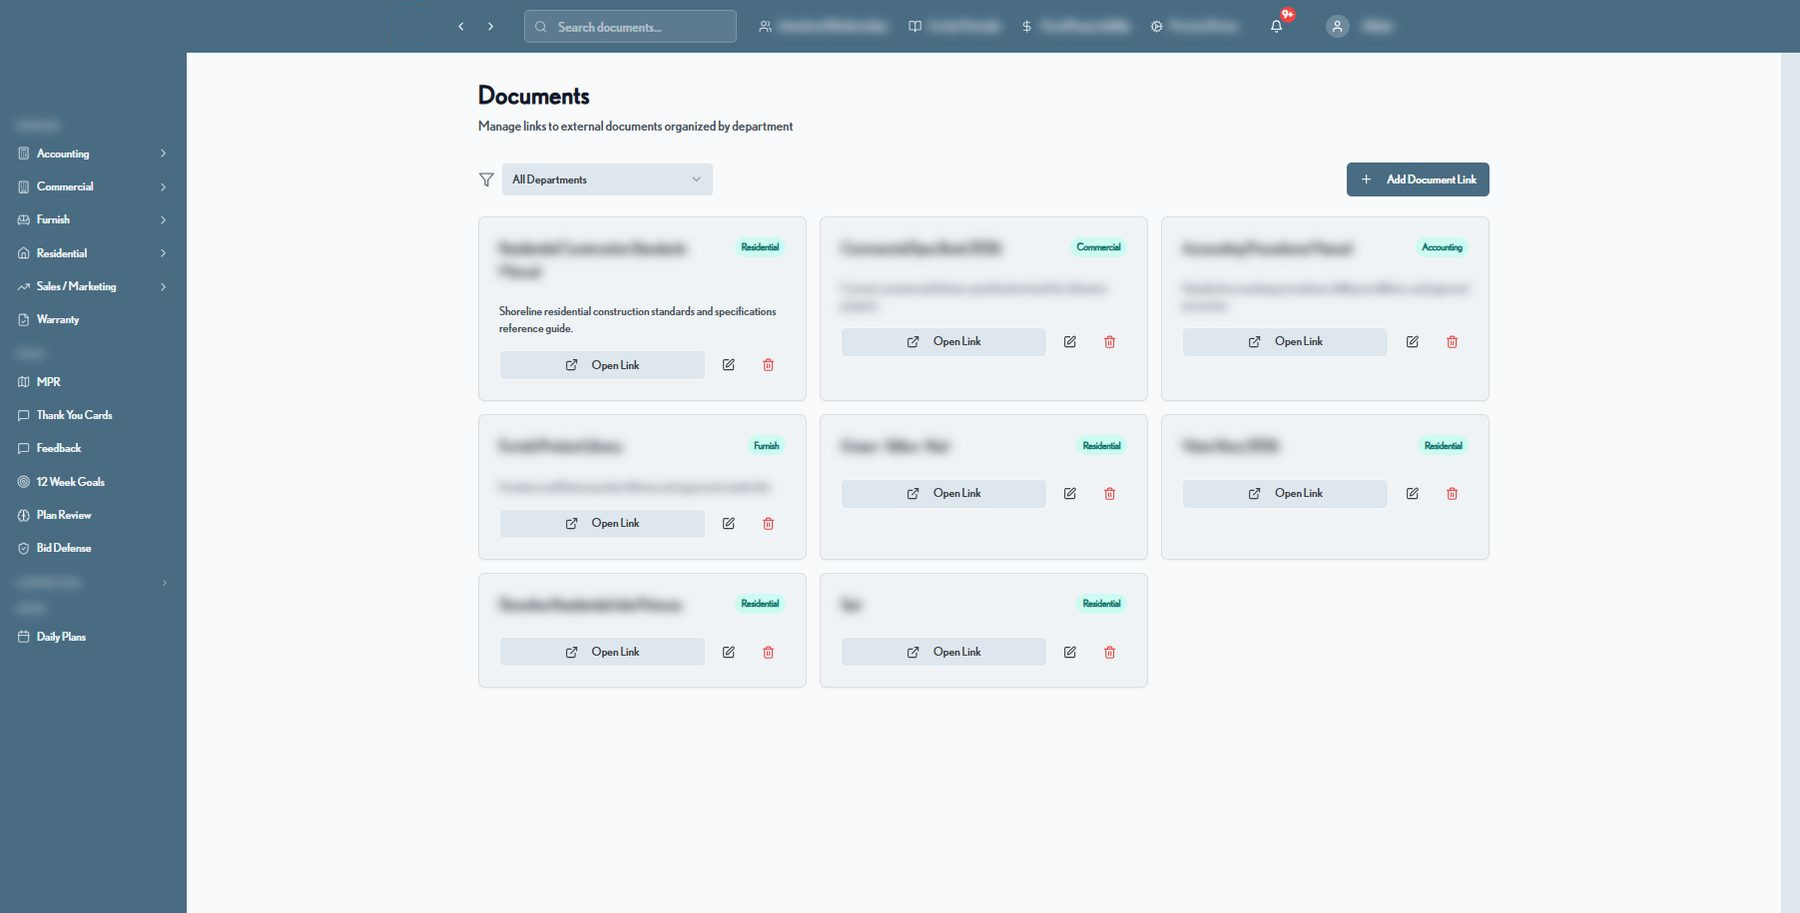Edit the Shoreline residential construction standards card
Screen dimensions: 1800x913
(729, 365)
